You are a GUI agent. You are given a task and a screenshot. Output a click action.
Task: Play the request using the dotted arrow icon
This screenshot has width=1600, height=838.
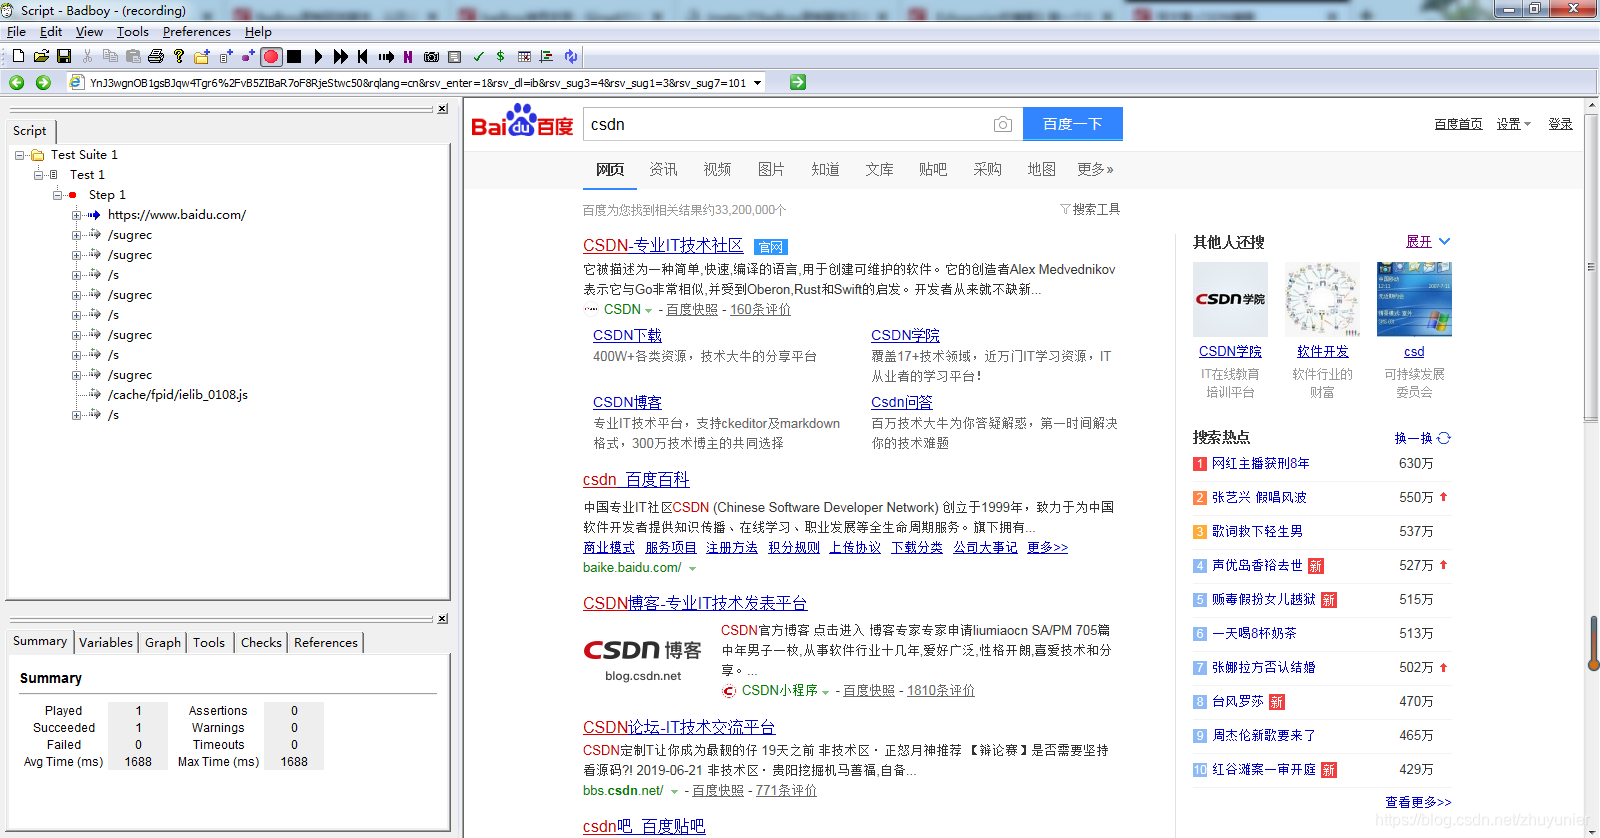pos(386,57)
